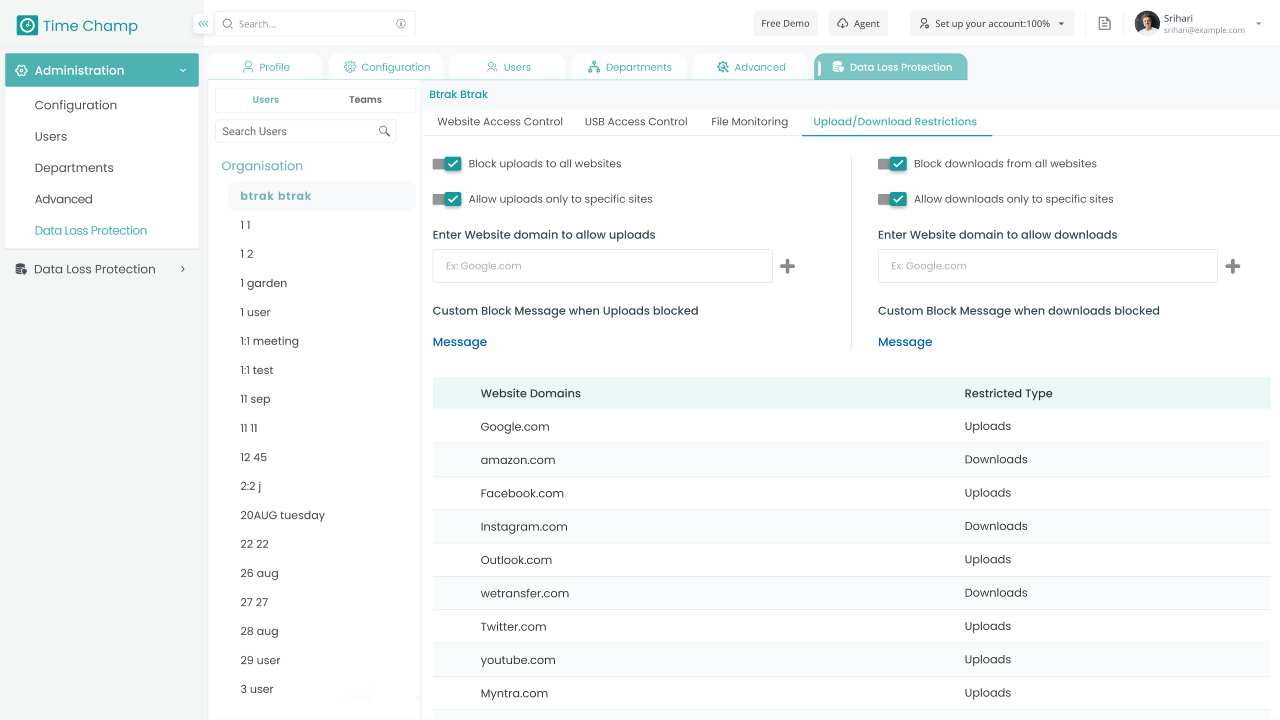Screen dimensions: 1280x720
Task: Disable Block downloads from all websites
Action: pos(892,164)
